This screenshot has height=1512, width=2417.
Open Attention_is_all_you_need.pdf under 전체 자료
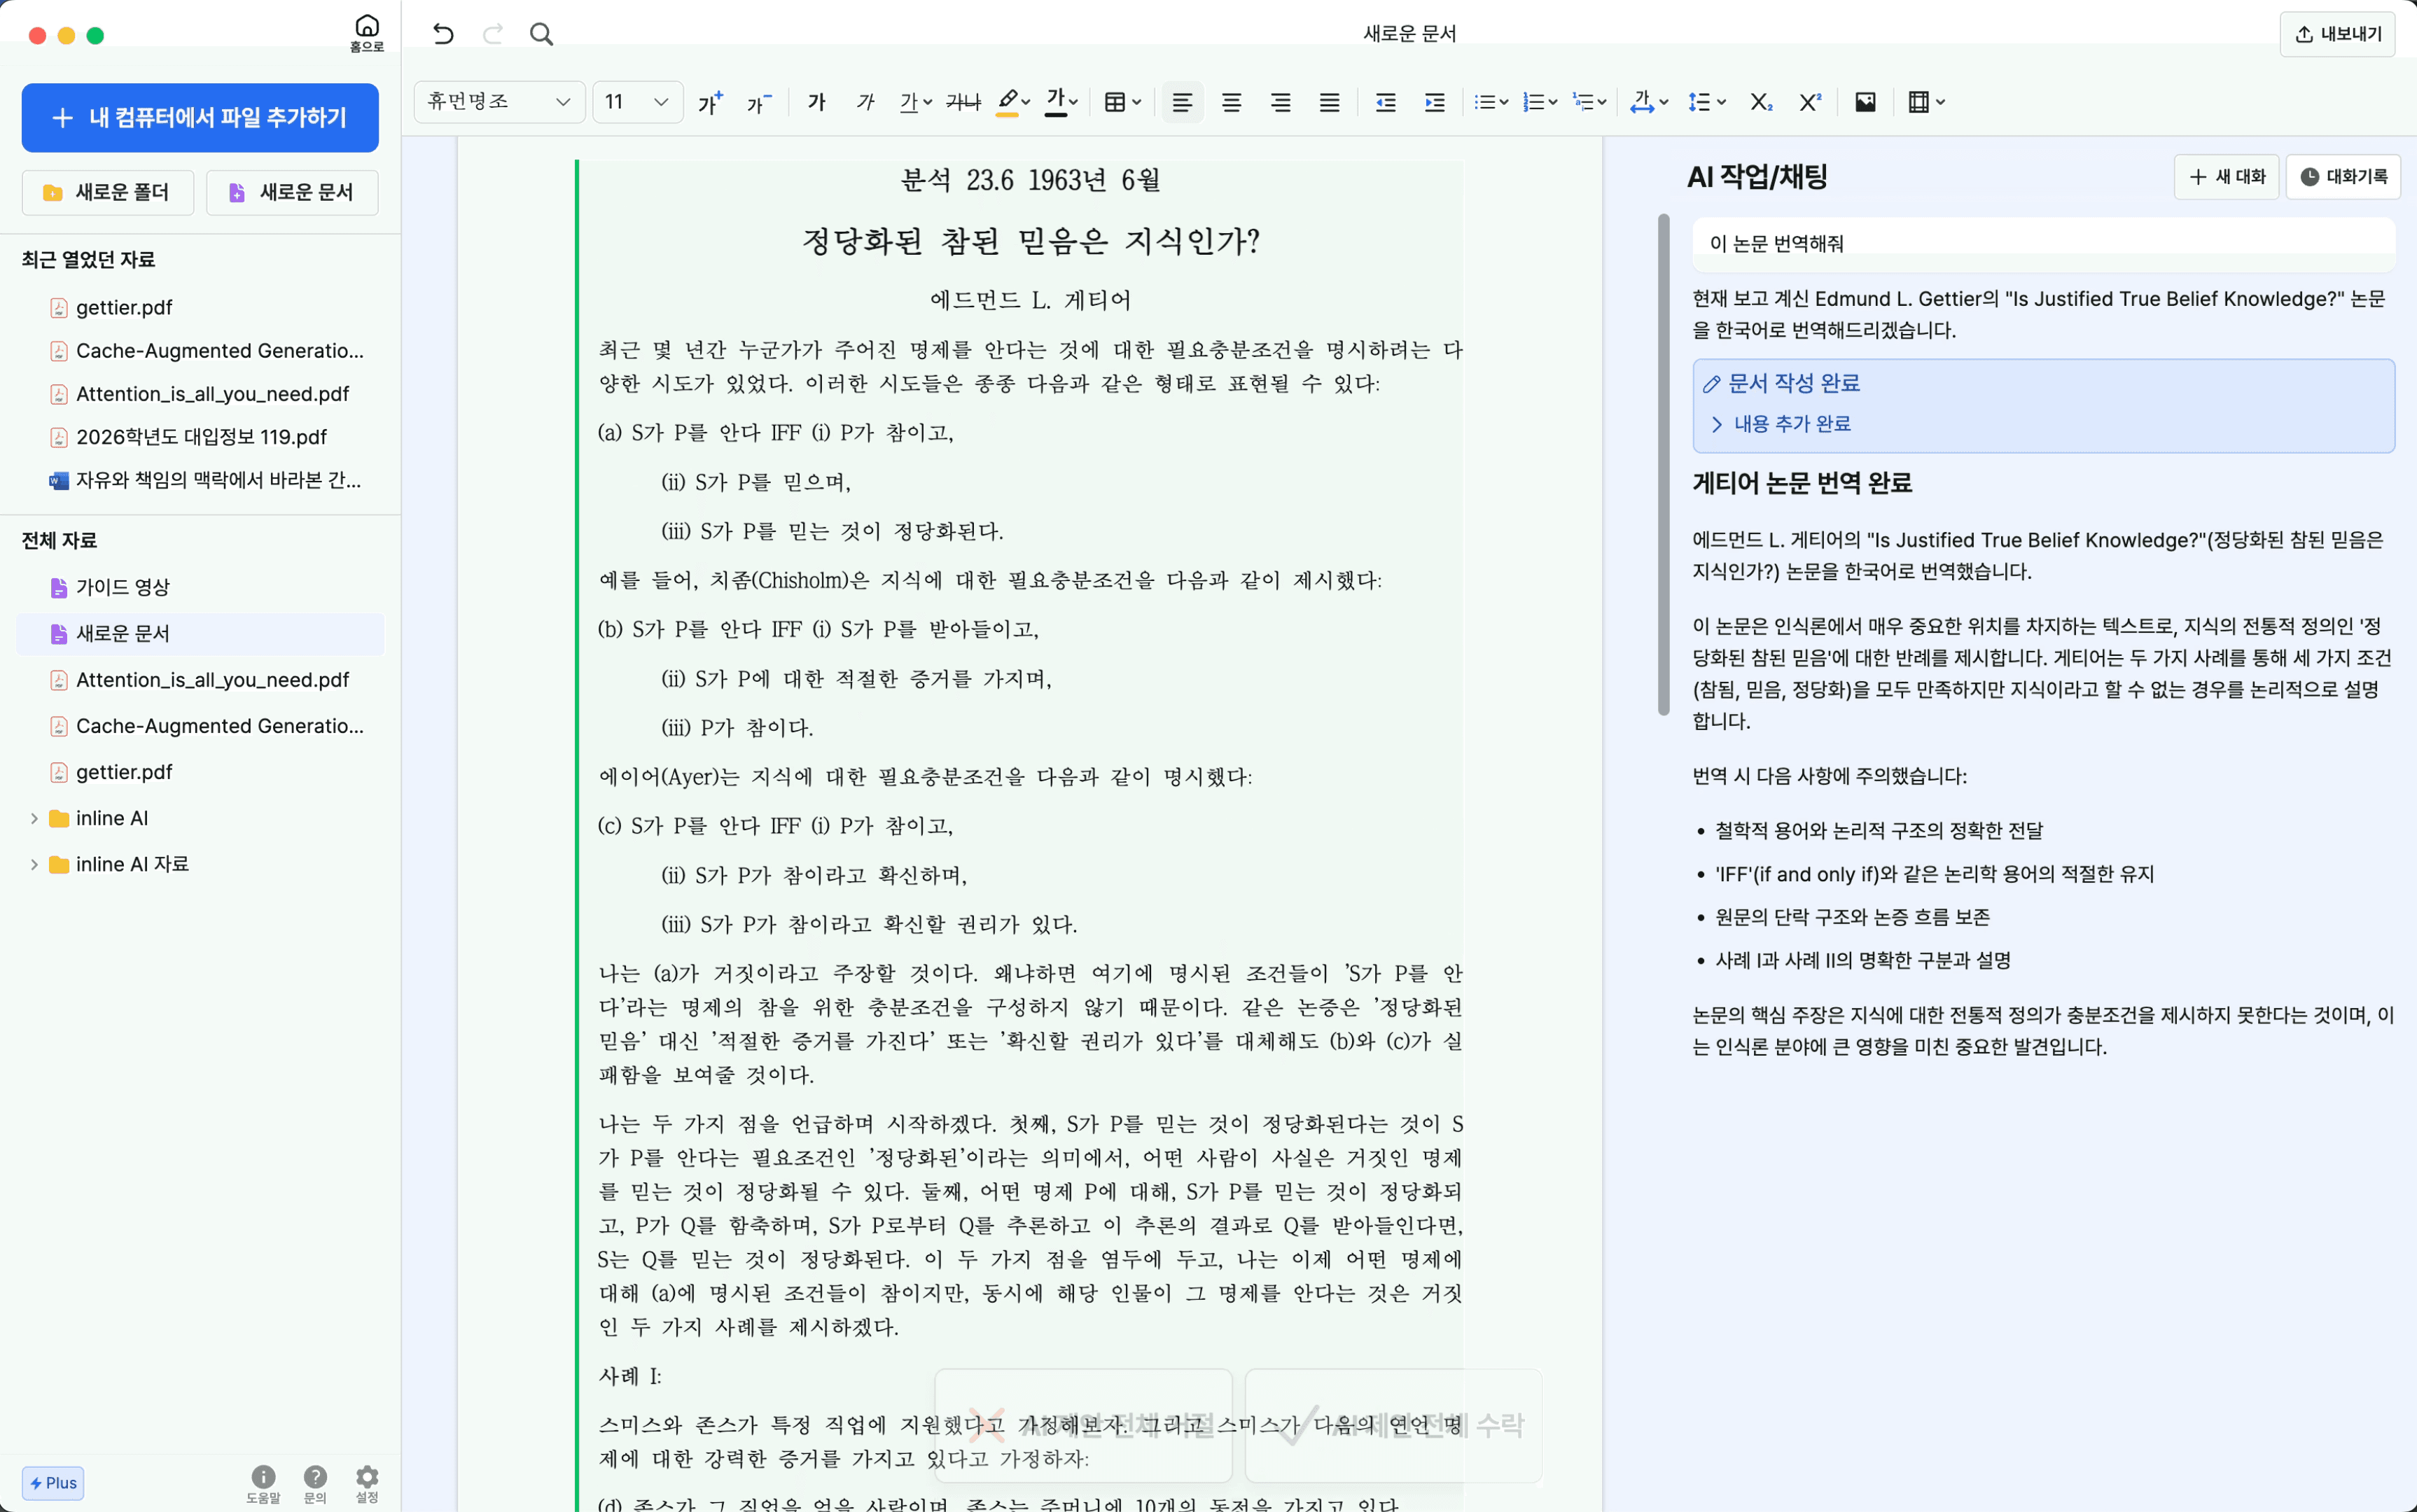point(200,680)
